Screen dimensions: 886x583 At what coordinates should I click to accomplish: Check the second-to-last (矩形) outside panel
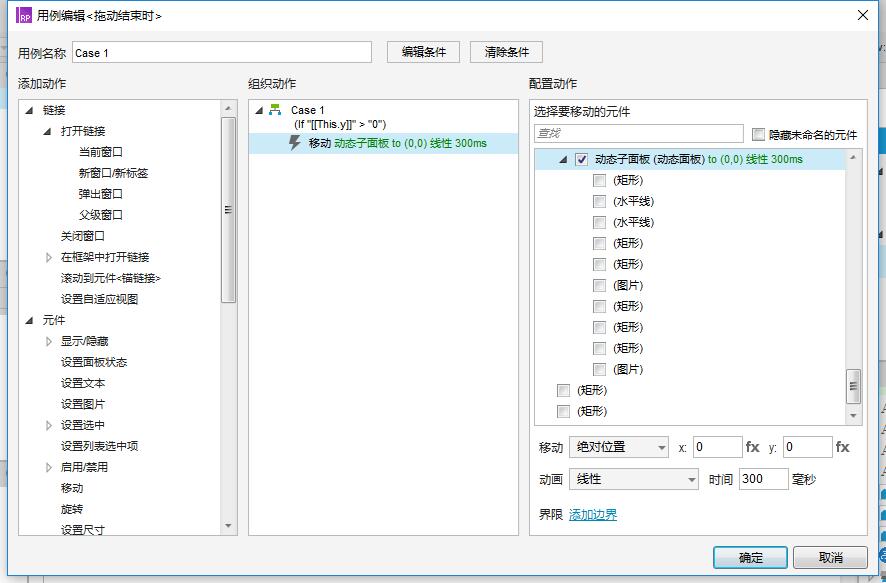[563, 390]
